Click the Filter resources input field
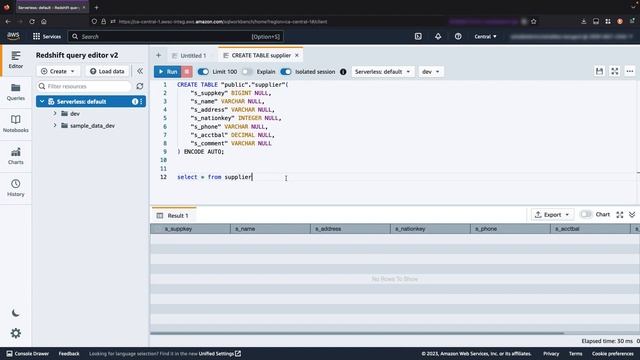Image resolution: width=640 pixels, height=360 pixels. pos(84,87)
